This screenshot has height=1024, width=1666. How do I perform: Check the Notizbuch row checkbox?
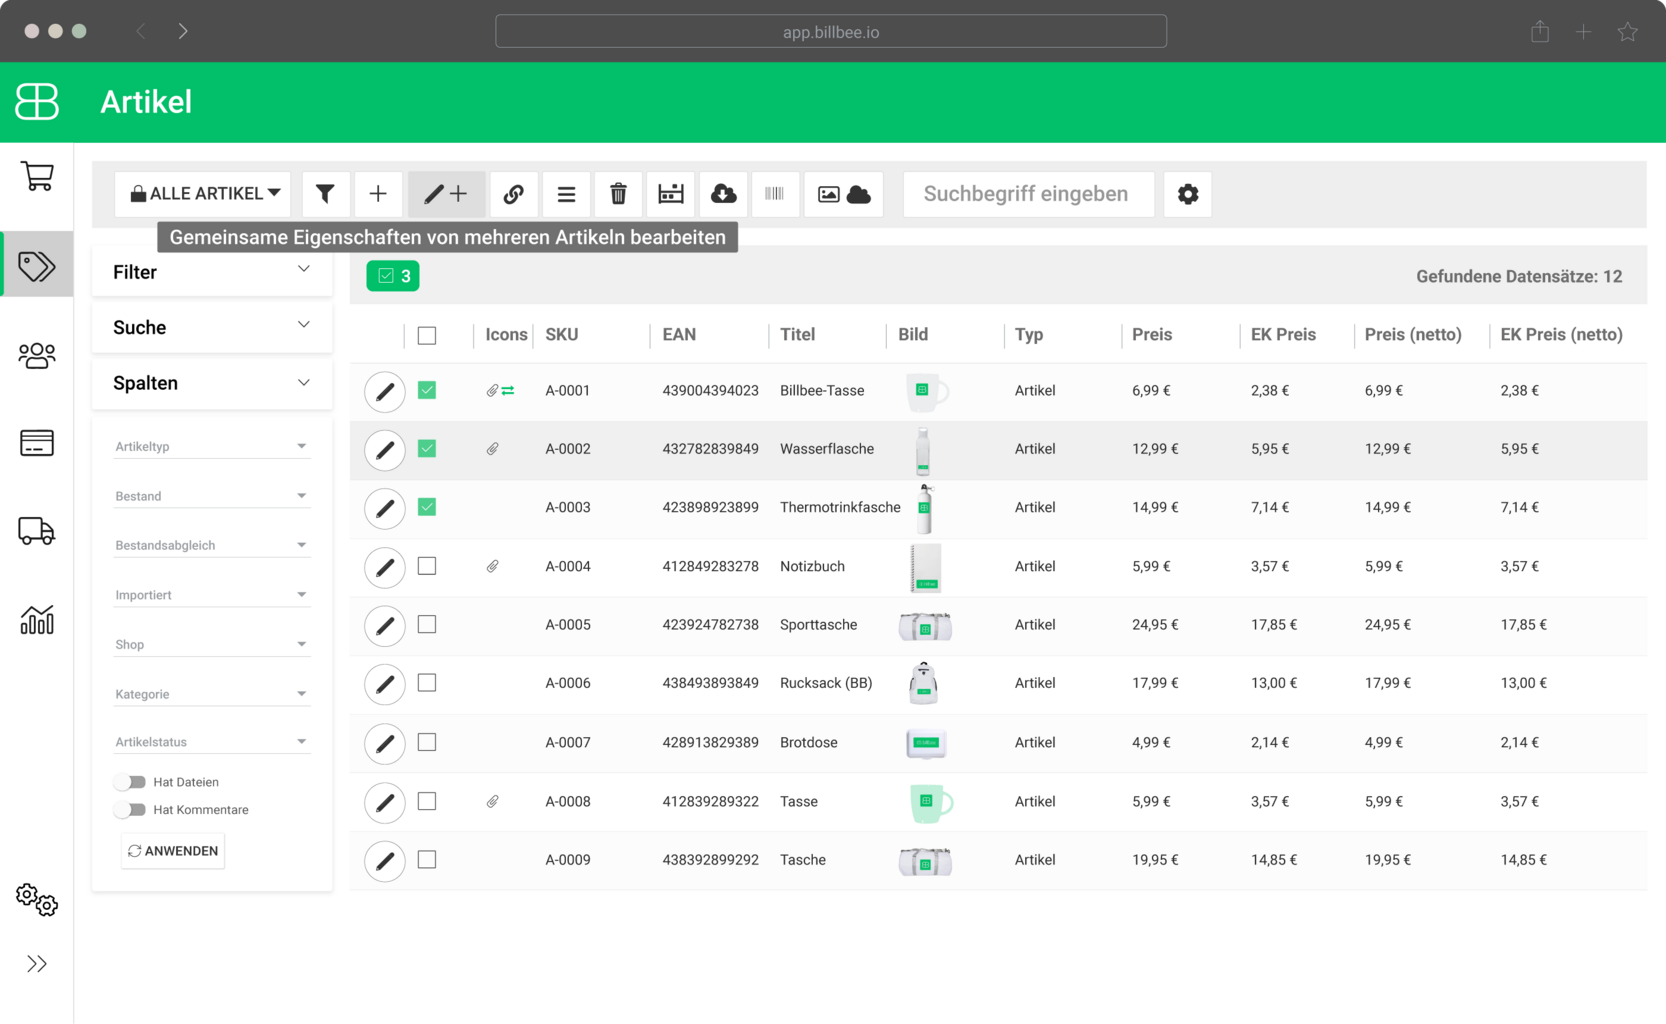click(x=427, y=566)
